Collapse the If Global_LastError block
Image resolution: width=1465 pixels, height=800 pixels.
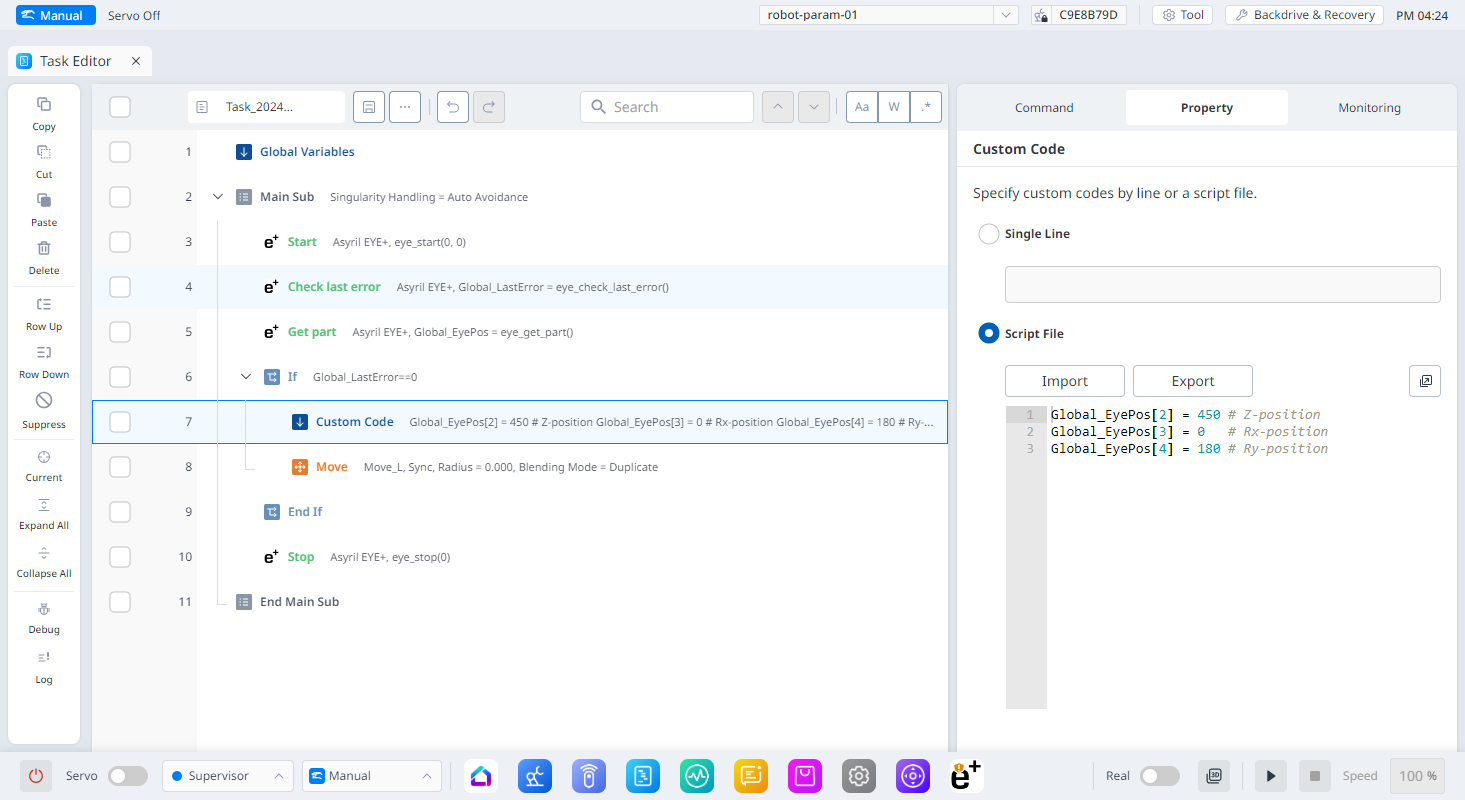[246, 377]
